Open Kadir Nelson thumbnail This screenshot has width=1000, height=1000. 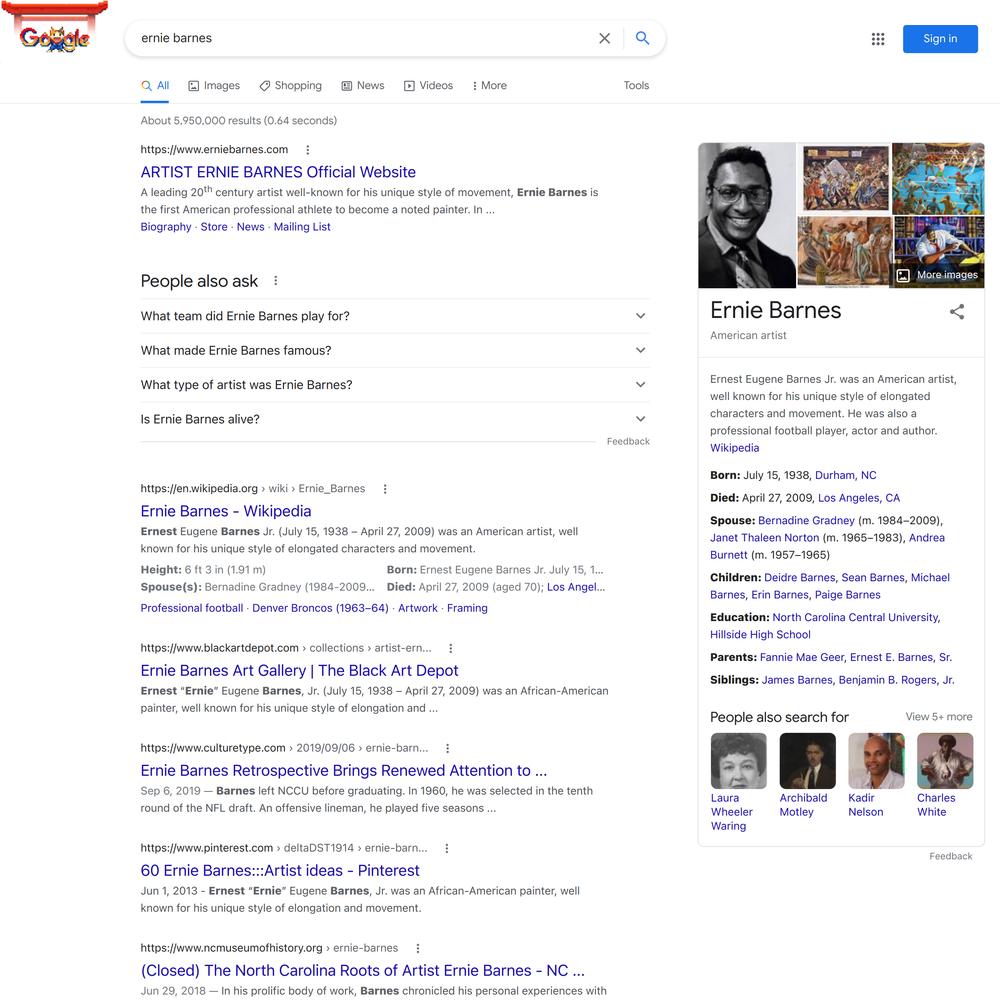(876, 761)
